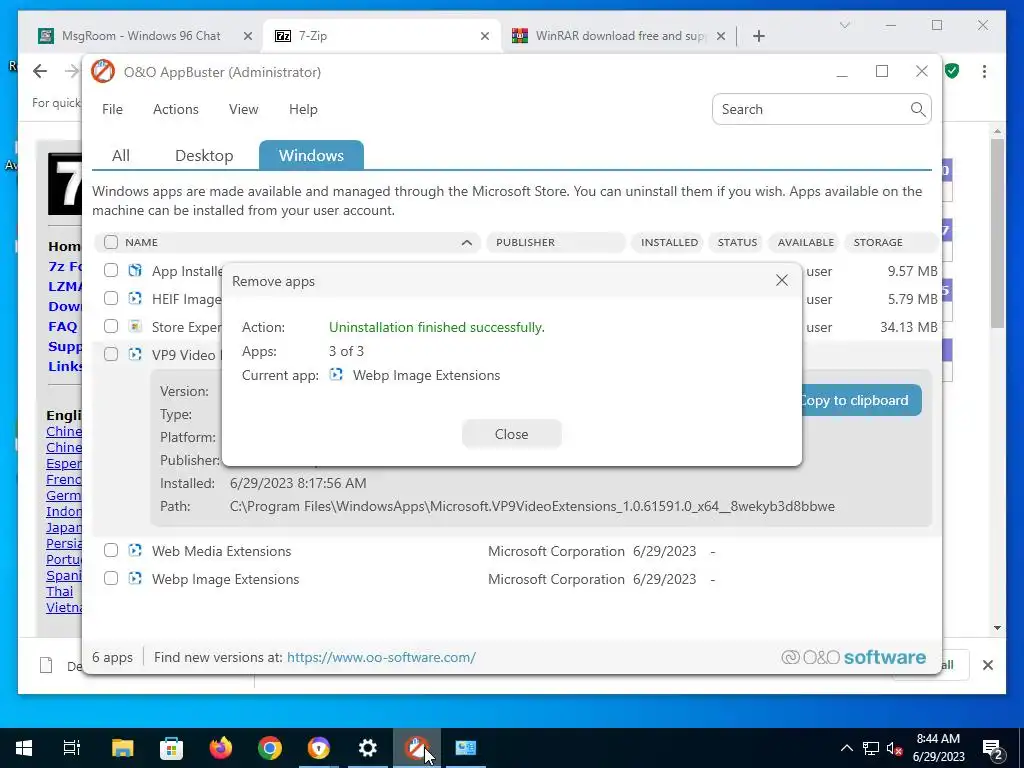Click Copy to clipboard button
Image resolution: width=1024 pixels, height=768 pixels.
coord(861,400)
